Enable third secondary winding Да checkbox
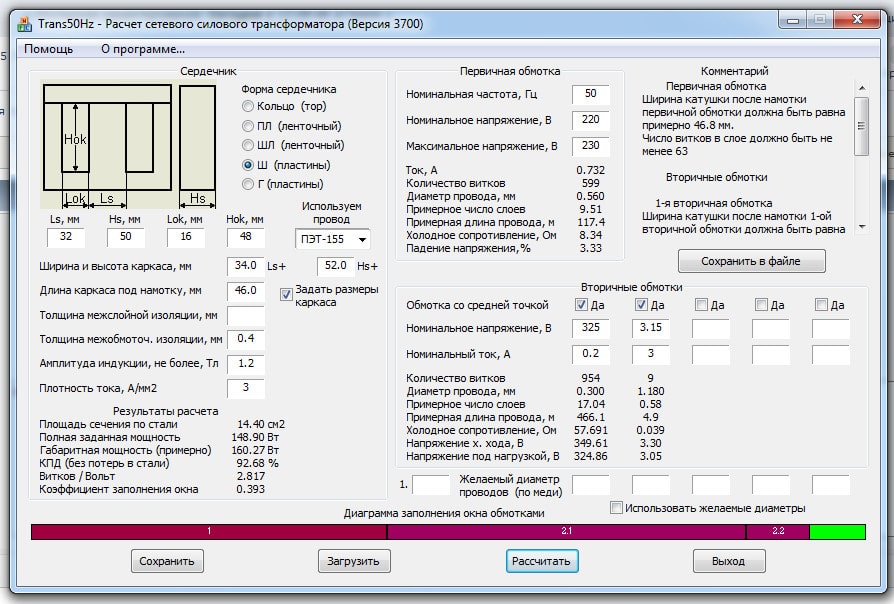 [x=701, y=305]
